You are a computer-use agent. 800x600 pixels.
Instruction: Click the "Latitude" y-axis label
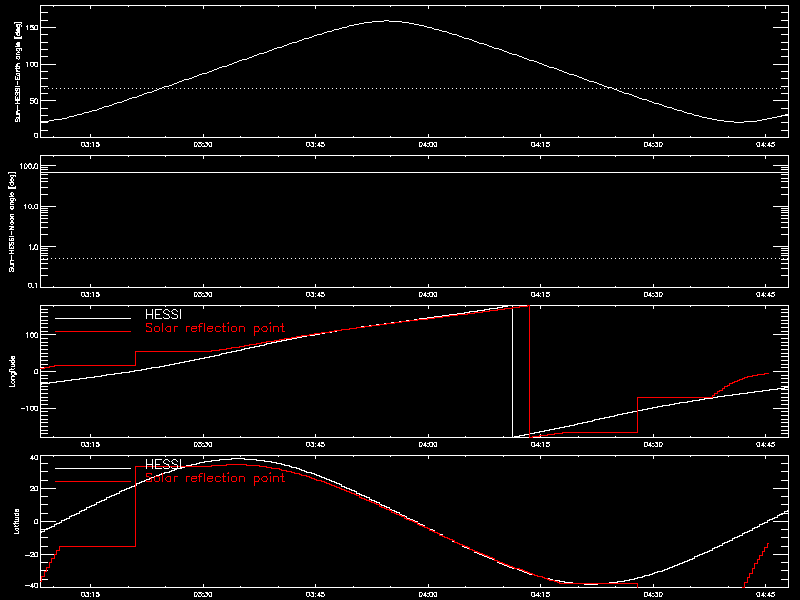coord(16,521)
